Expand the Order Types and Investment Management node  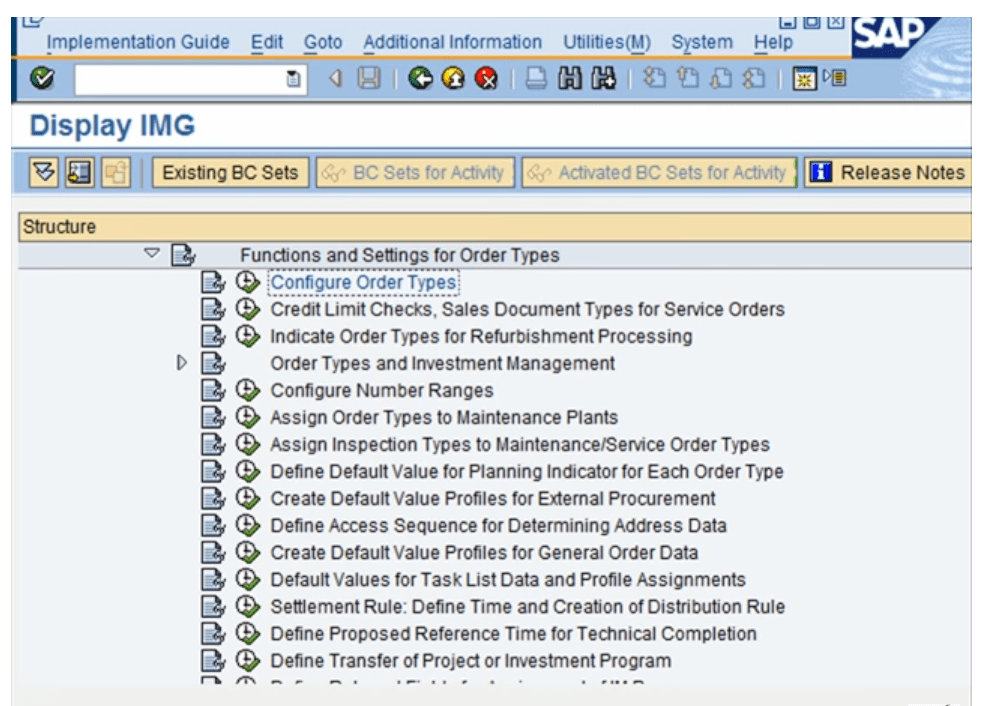181,362
